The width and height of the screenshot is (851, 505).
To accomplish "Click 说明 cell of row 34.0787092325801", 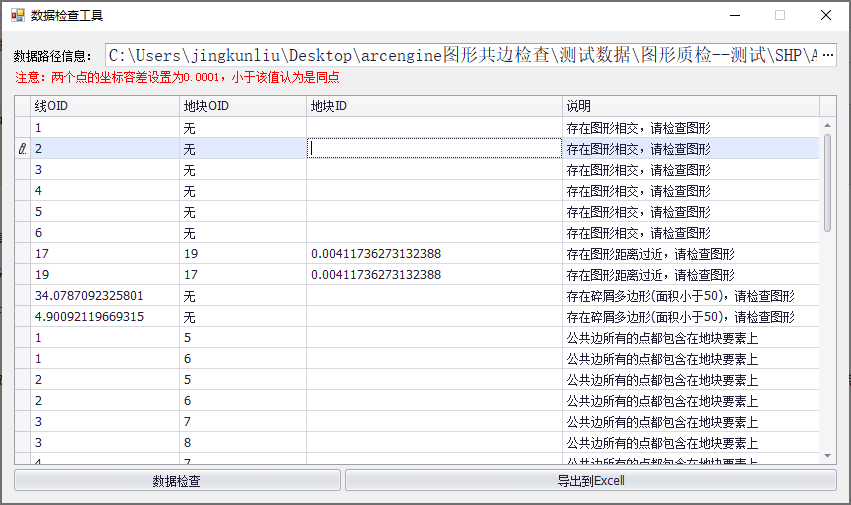I will pyautogui.click(x=691, y=296).
